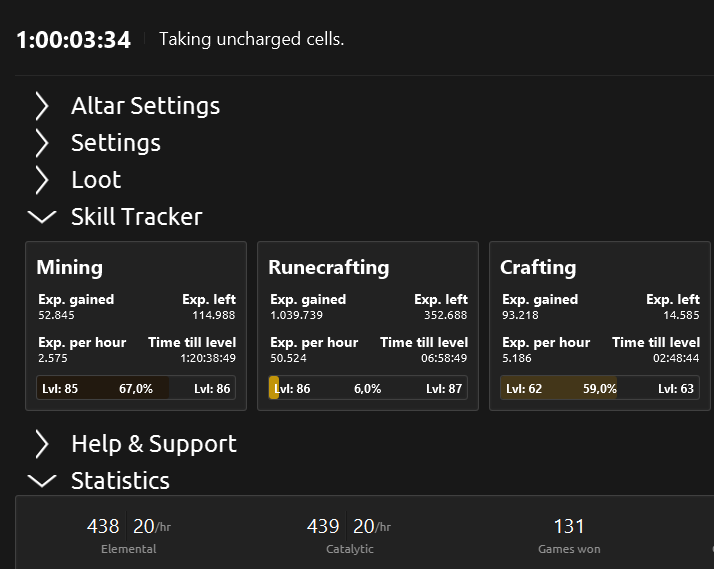Click the Skill Tracker heading
Screen dimensions: 714x569
click(x=136, y=217)
